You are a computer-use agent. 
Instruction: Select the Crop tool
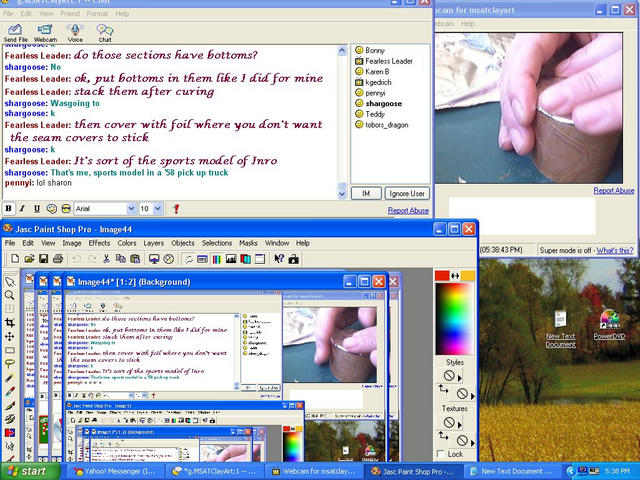[x=10, y=323]
